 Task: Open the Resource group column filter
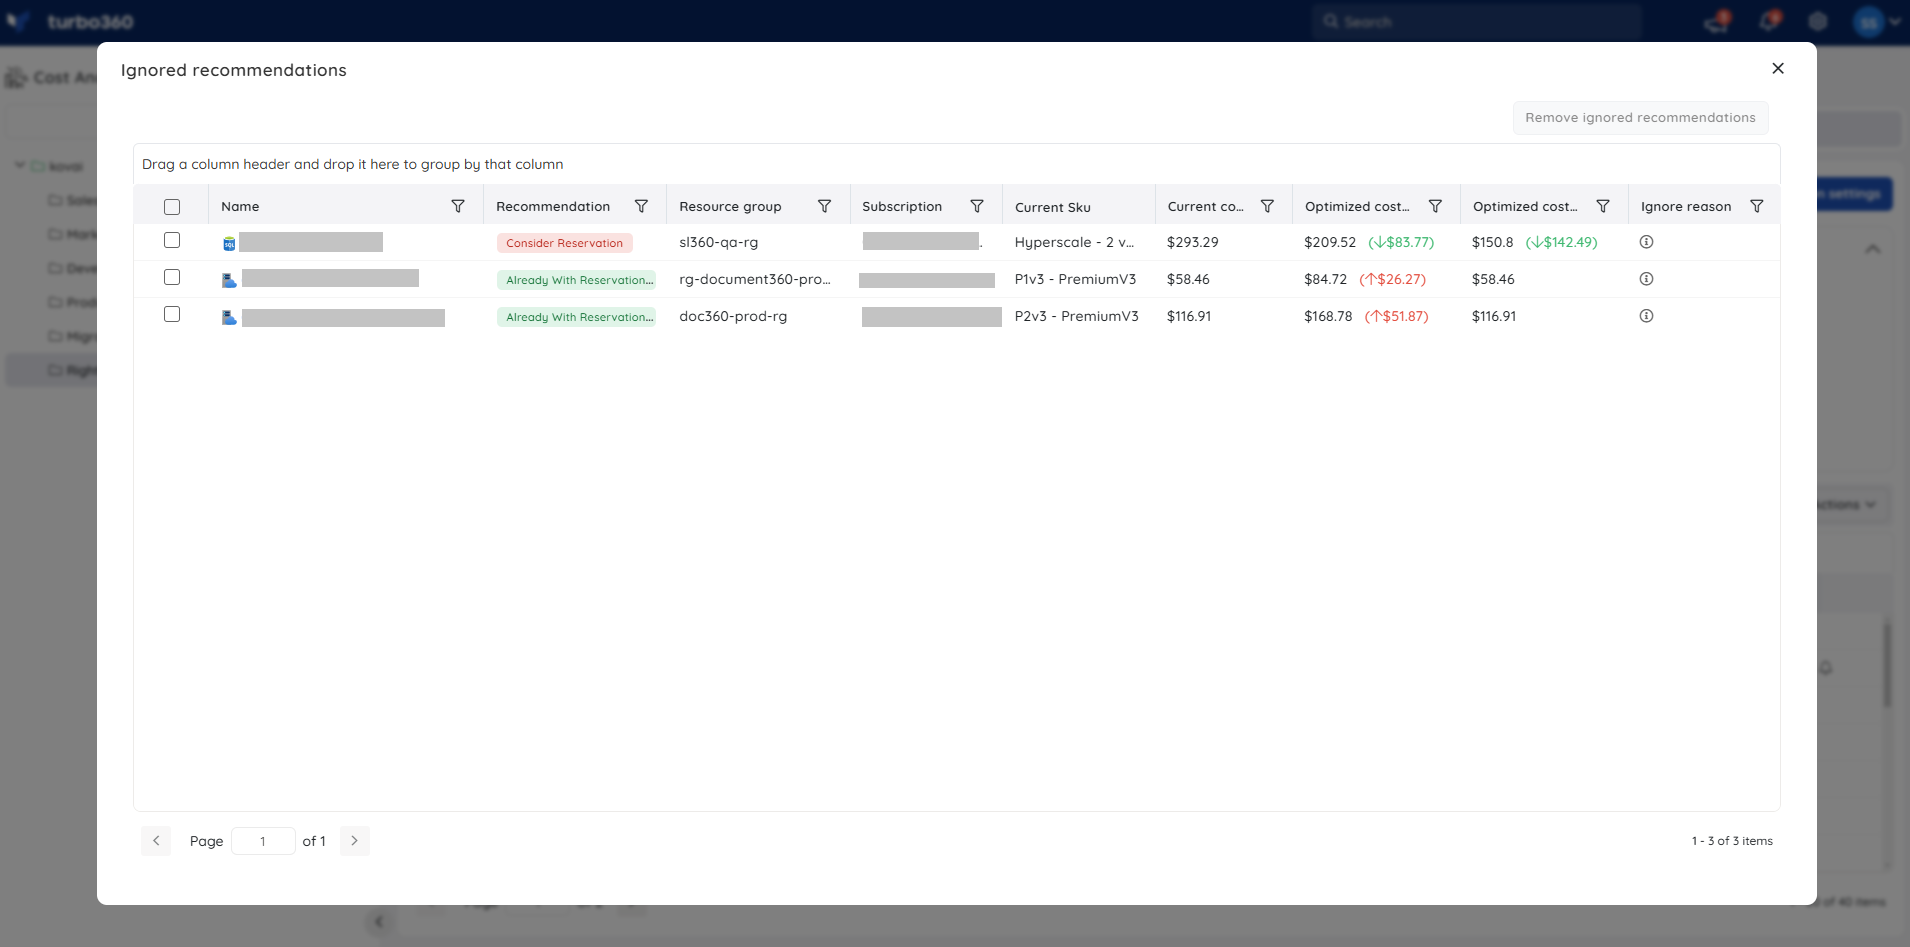(824, 206)
